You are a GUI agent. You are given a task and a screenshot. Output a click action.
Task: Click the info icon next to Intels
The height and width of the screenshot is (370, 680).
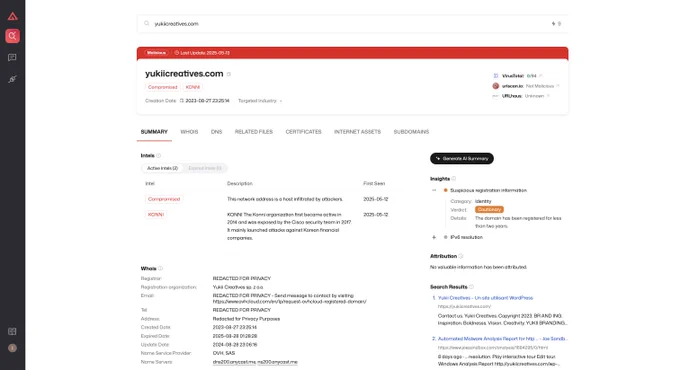pos(159,155)
